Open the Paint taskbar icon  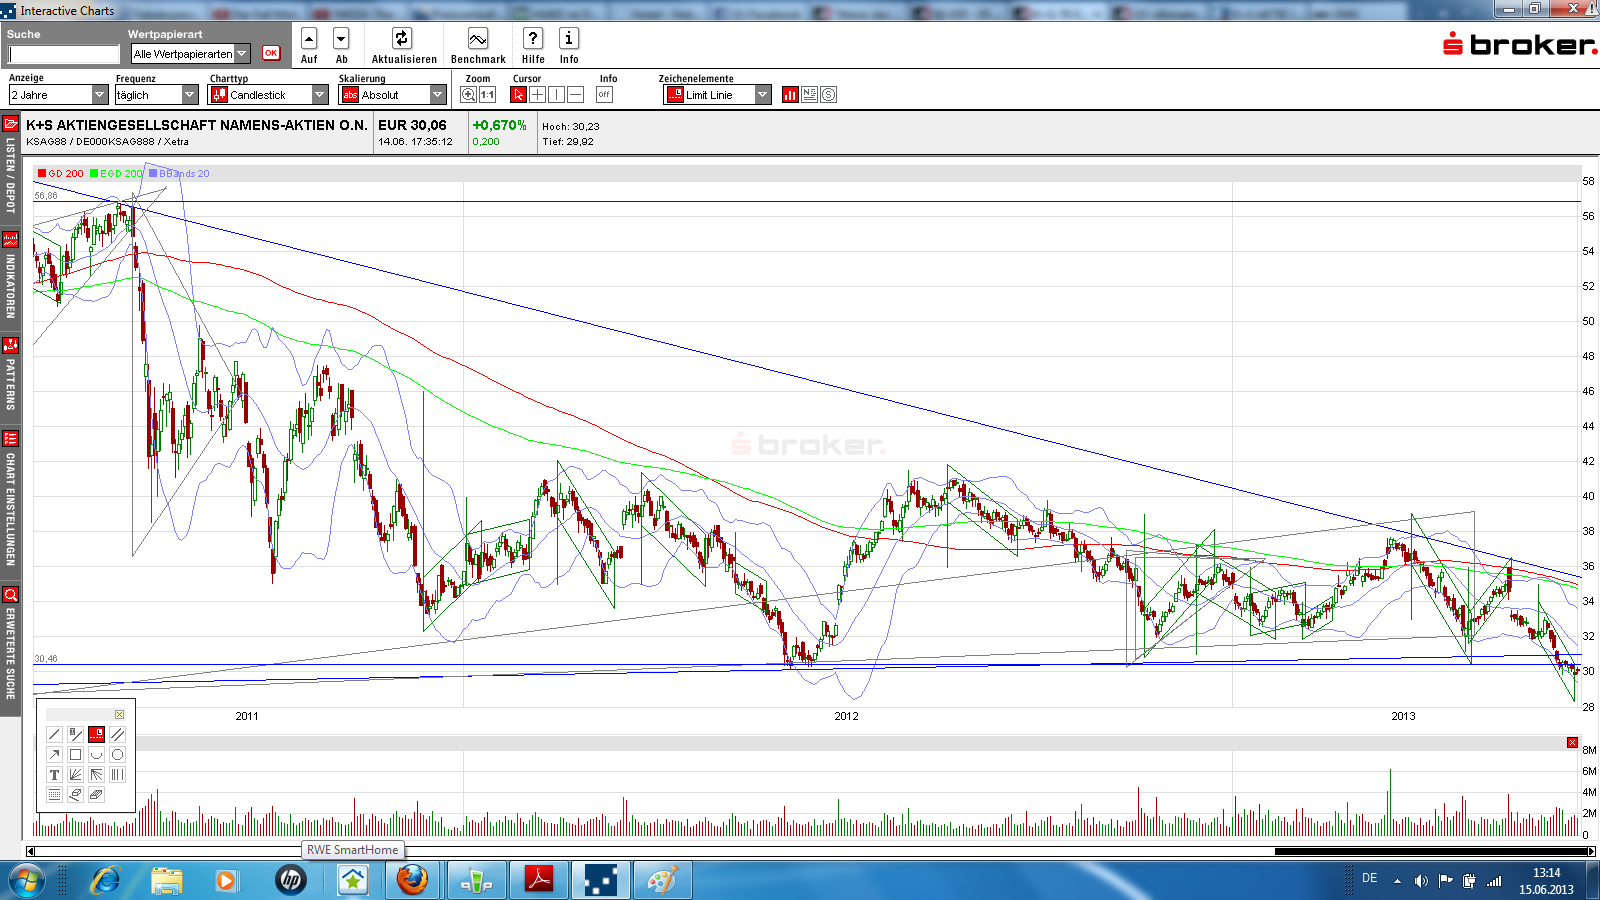click(x=661, y=880)
